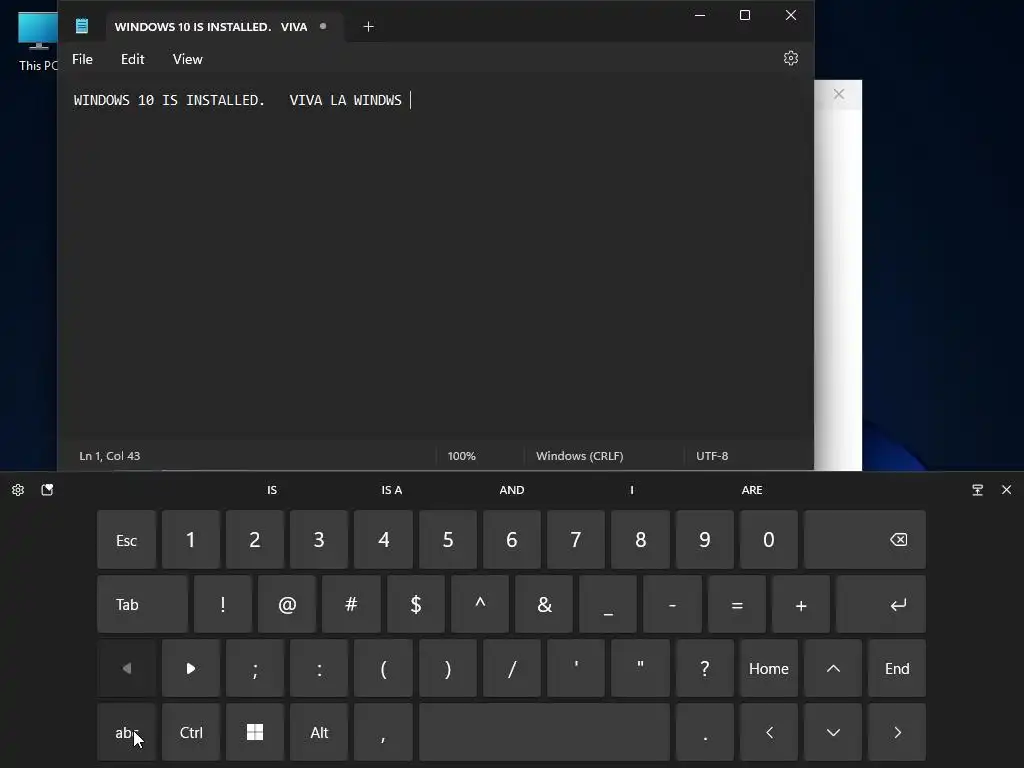Add a new Notepad tab
1024x768 pixels.
point(368,26)
